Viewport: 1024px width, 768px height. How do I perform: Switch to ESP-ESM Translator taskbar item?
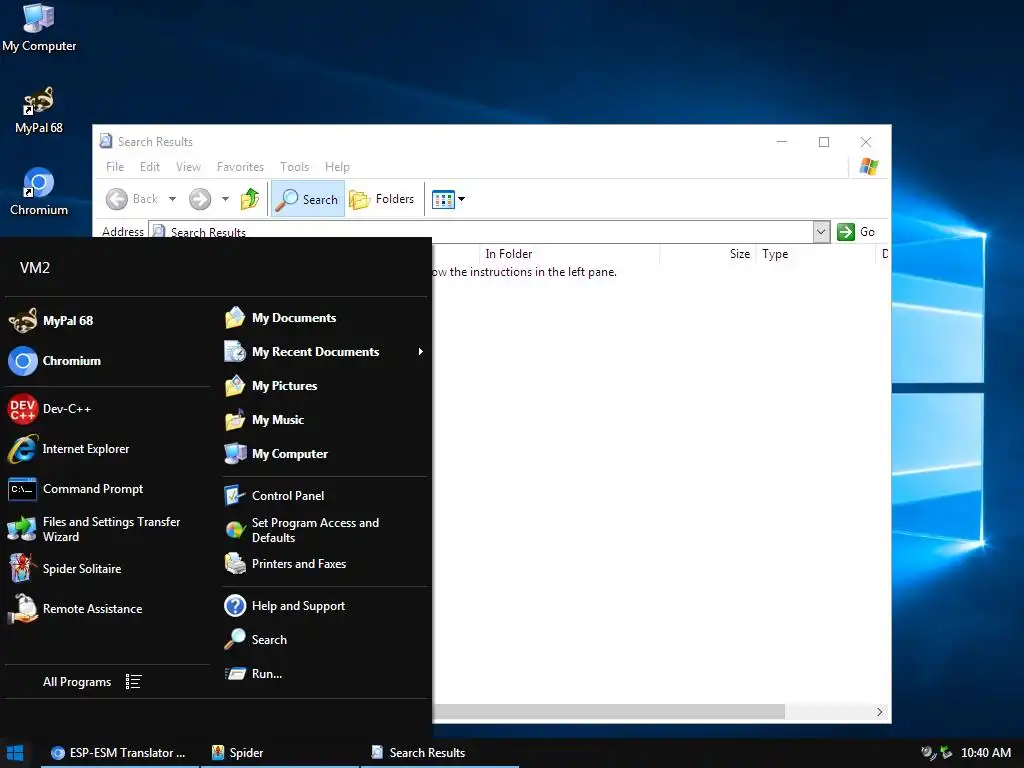point(119,753)
